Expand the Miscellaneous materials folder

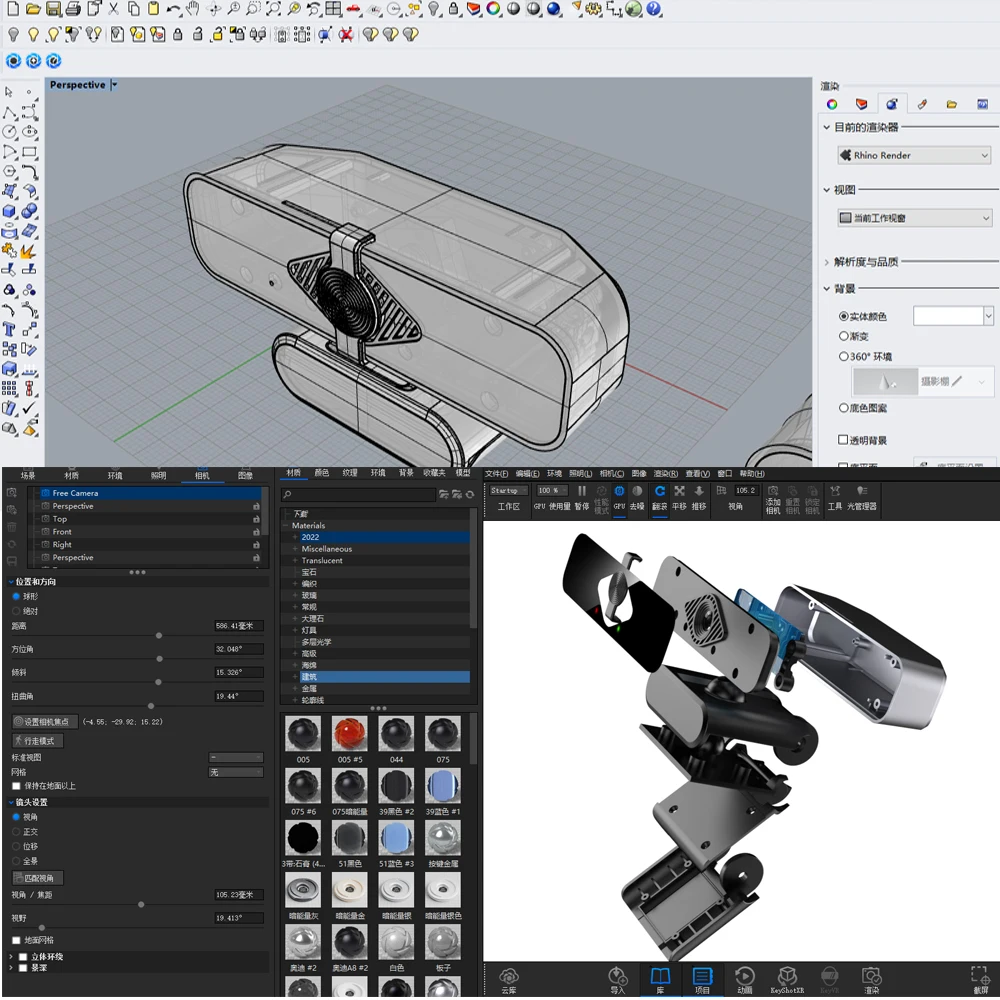[x=295, y=549]
